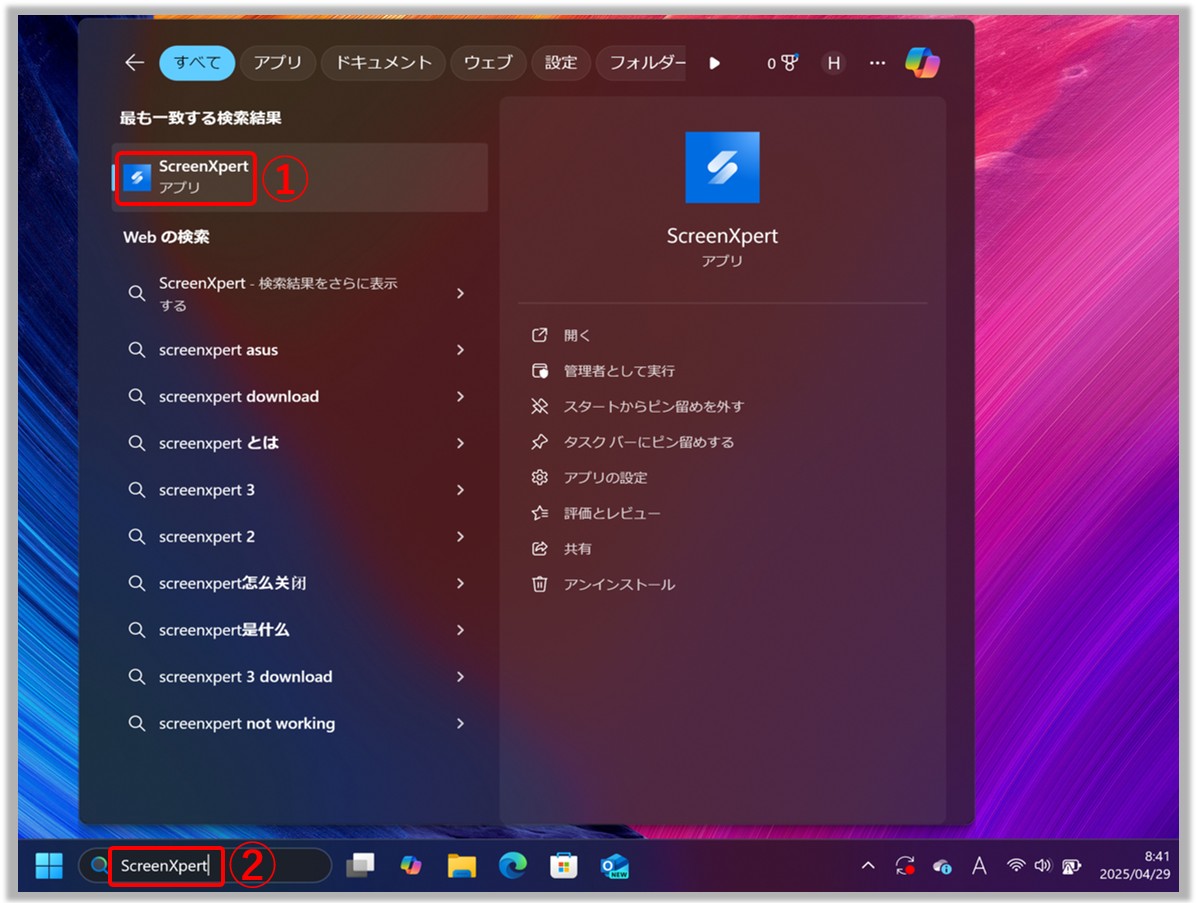
Task: Switch to the アプリ filter tab
Action: 277,63
